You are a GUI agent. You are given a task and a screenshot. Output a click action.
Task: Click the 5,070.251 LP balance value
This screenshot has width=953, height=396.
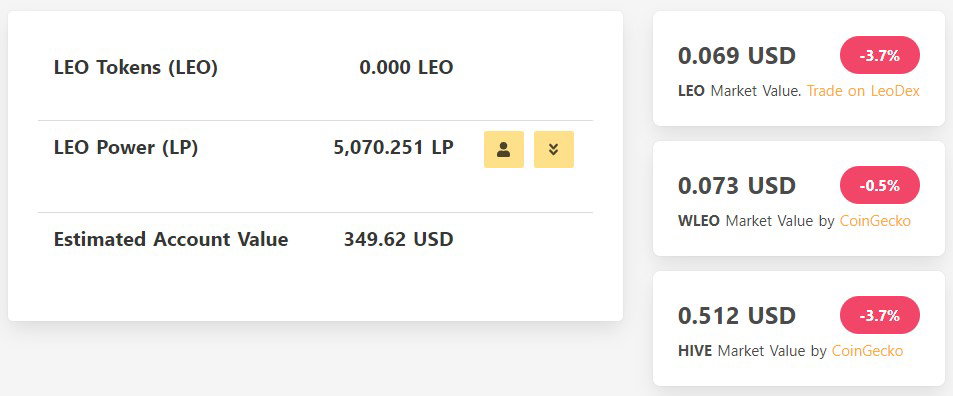point(393,148)
